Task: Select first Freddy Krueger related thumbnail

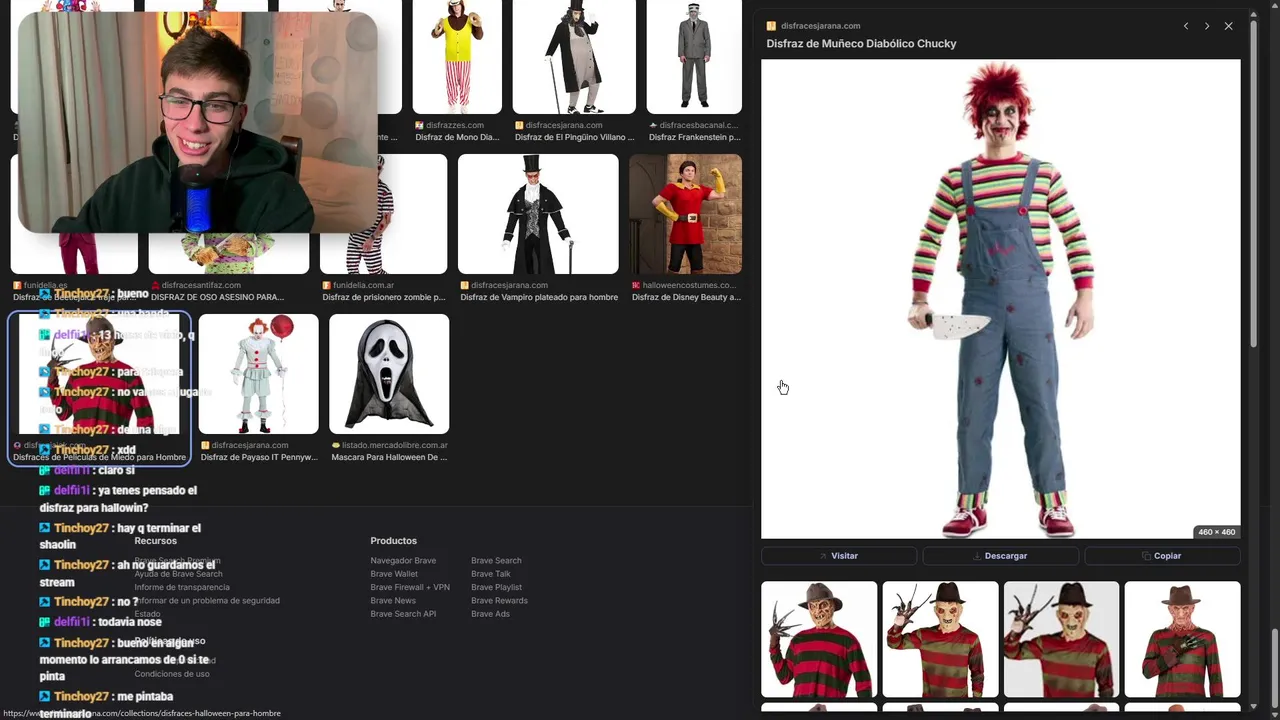Action: pyautogui.click(x=819, y=639)
